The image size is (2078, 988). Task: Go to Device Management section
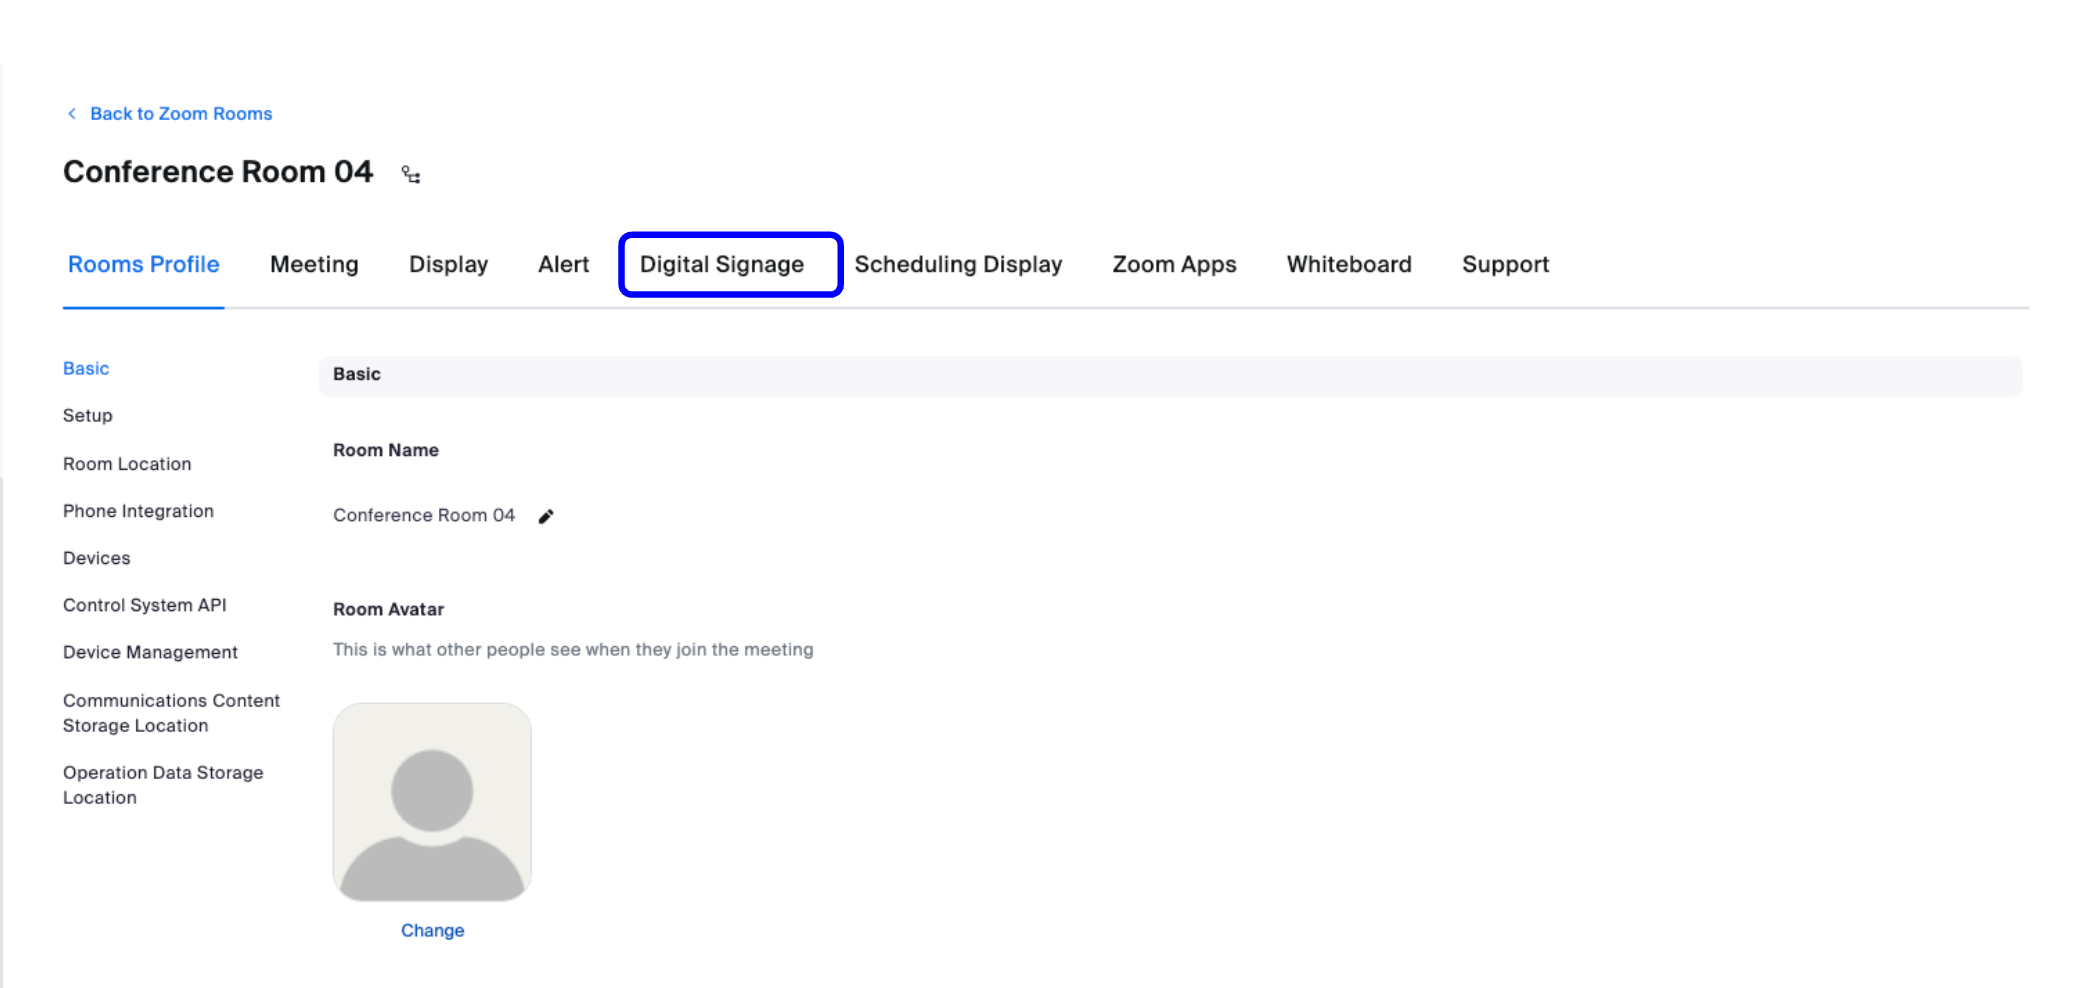click(150, 652)
